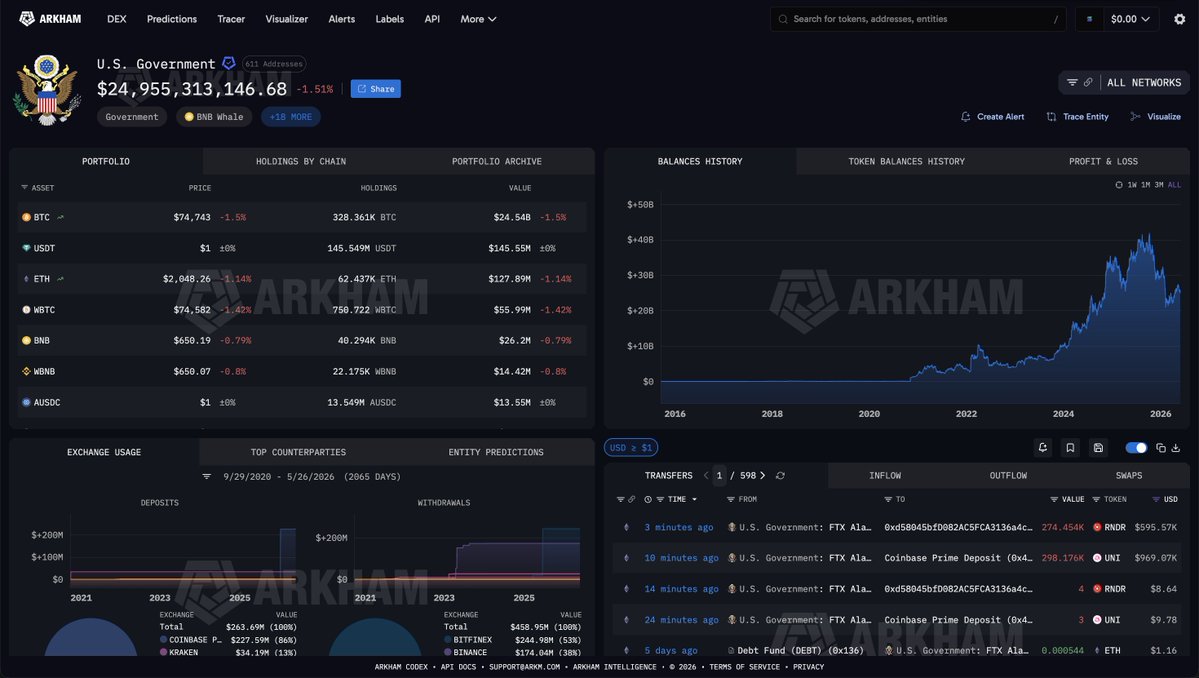Image resolution: width=1199 pixels, height=678 pixels.
Task: Click the WBNB asset row name
Action: point(44,371)
